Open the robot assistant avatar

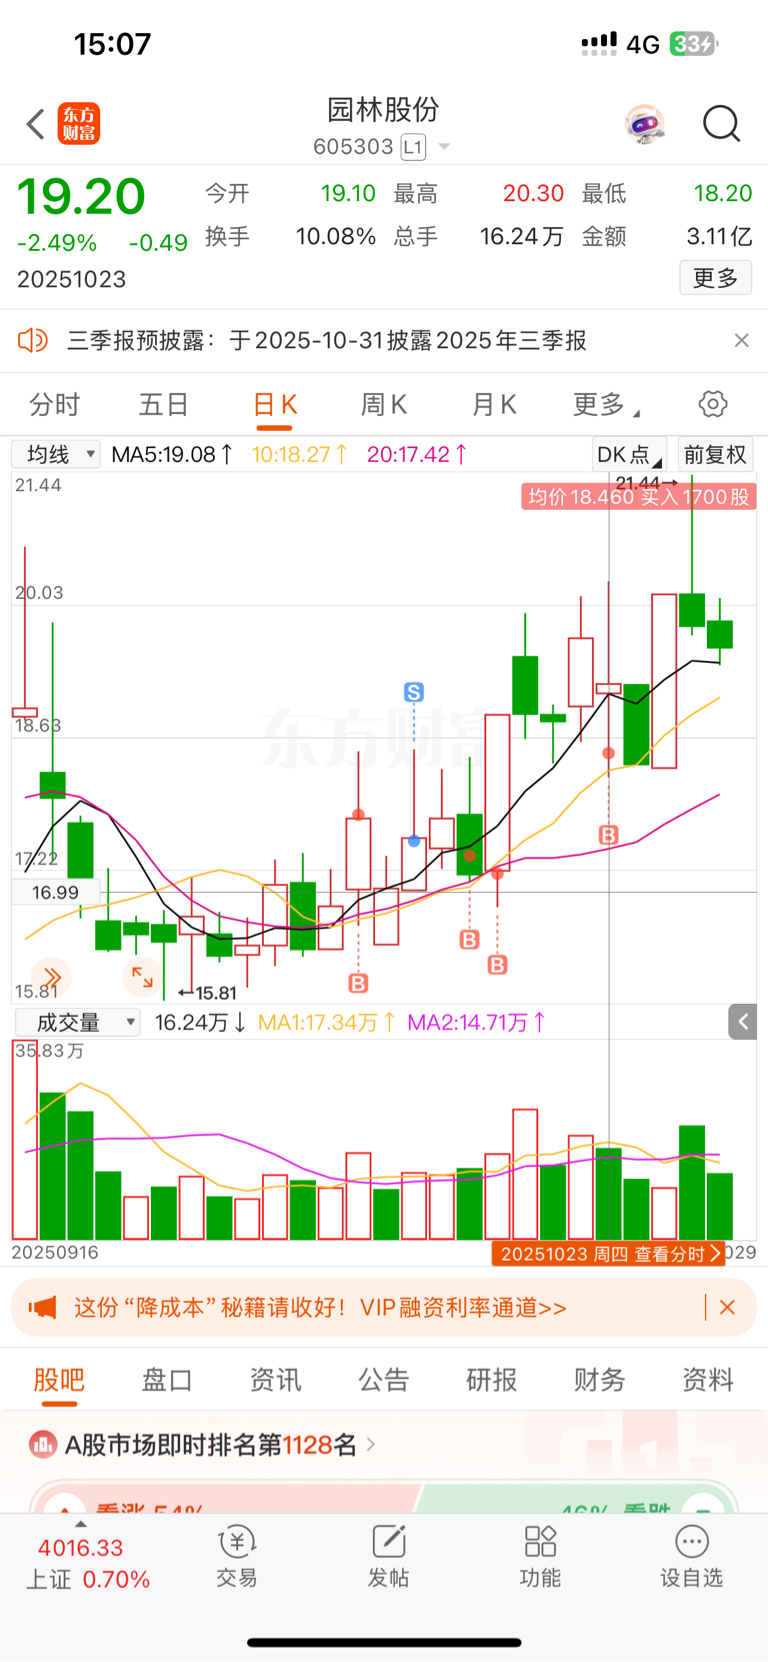pos(645,124)
